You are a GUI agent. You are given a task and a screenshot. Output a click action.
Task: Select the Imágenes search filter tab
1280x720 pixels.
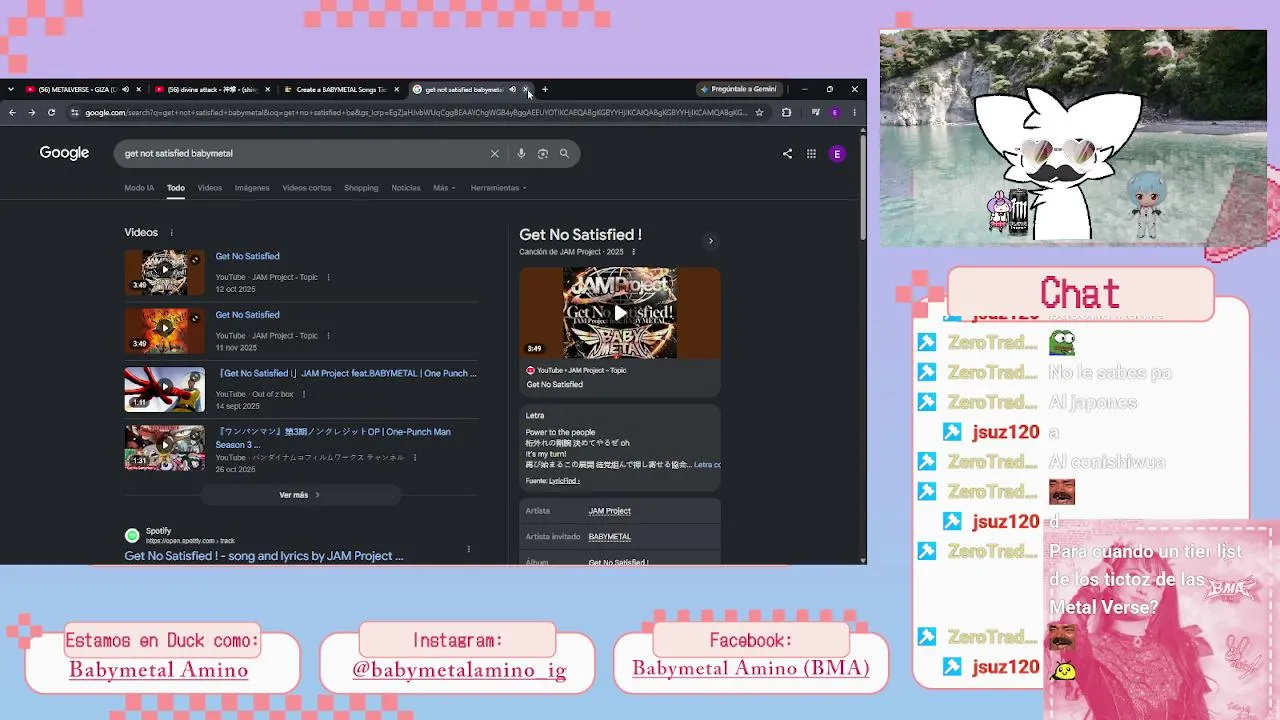pos(252,188)
